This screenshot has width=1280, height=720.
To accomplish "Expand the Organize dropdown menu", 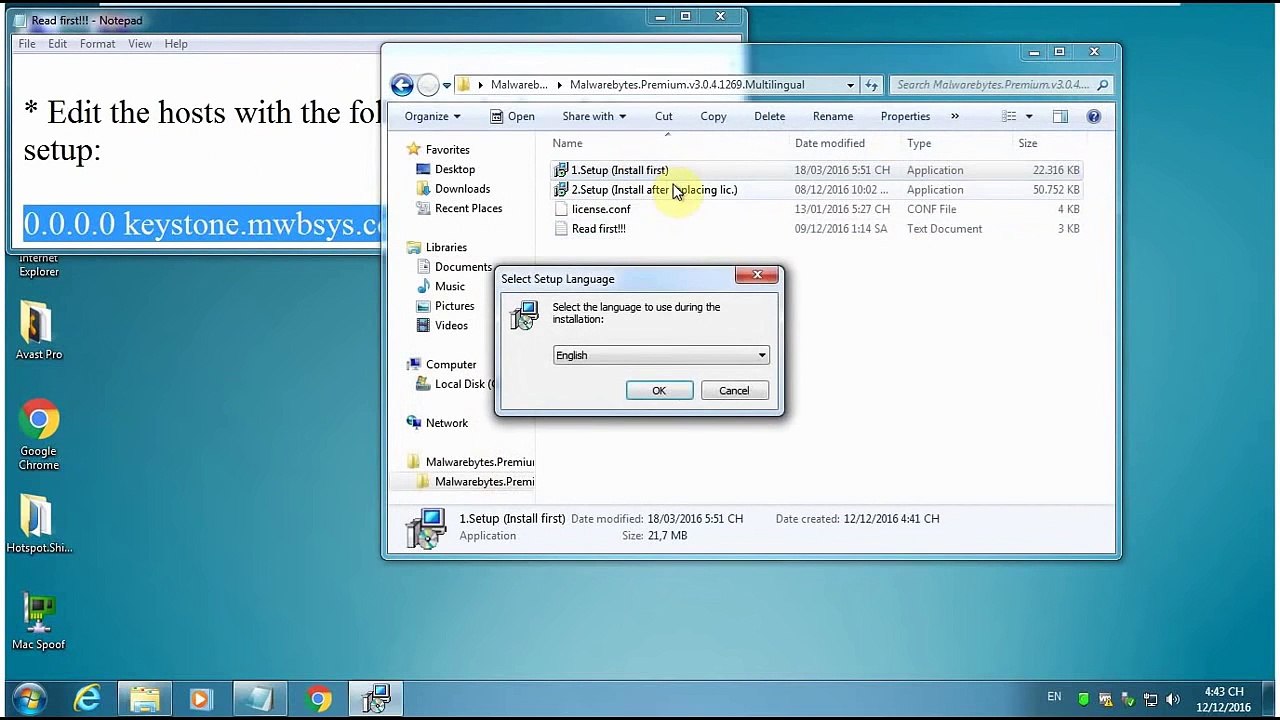I will tap(433, 116).
